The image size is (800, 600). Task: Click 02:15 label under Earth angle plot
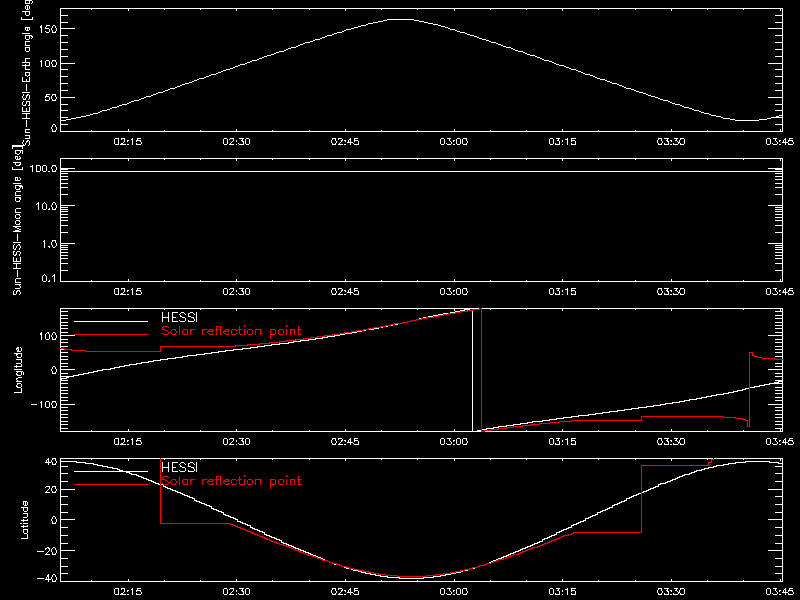click(128, 141)
